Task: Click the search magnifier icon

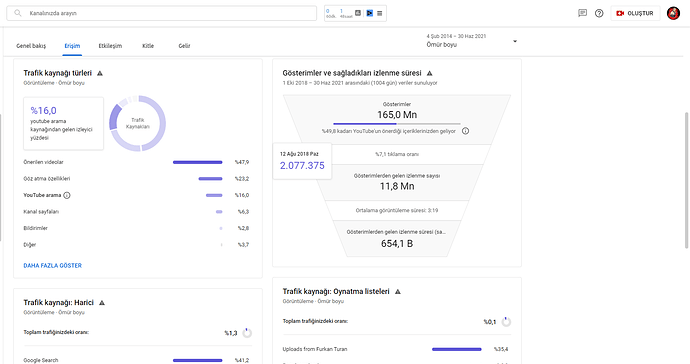Action: click(18, 13)
